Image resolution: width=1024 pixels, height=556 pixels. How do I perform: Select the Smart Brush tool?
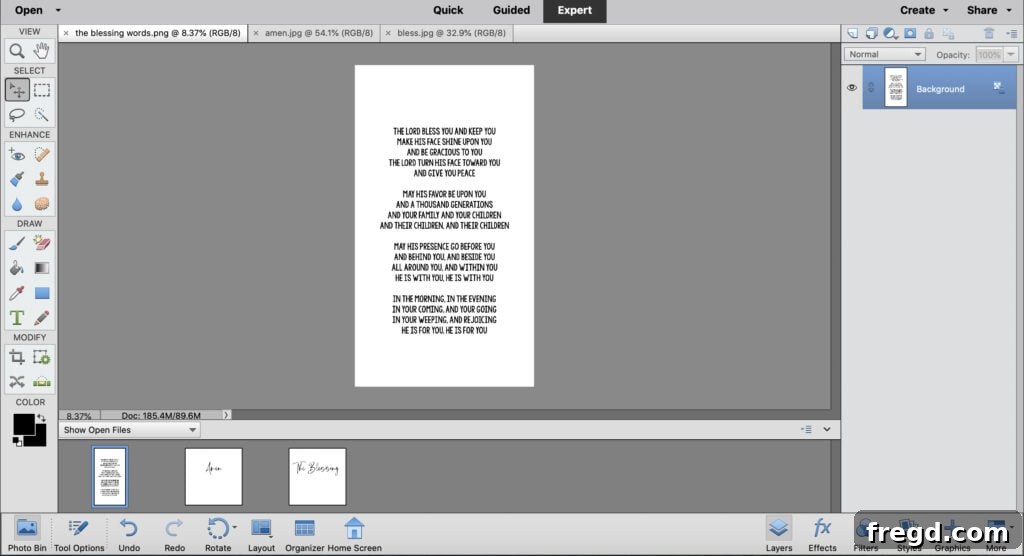[17, 179]
